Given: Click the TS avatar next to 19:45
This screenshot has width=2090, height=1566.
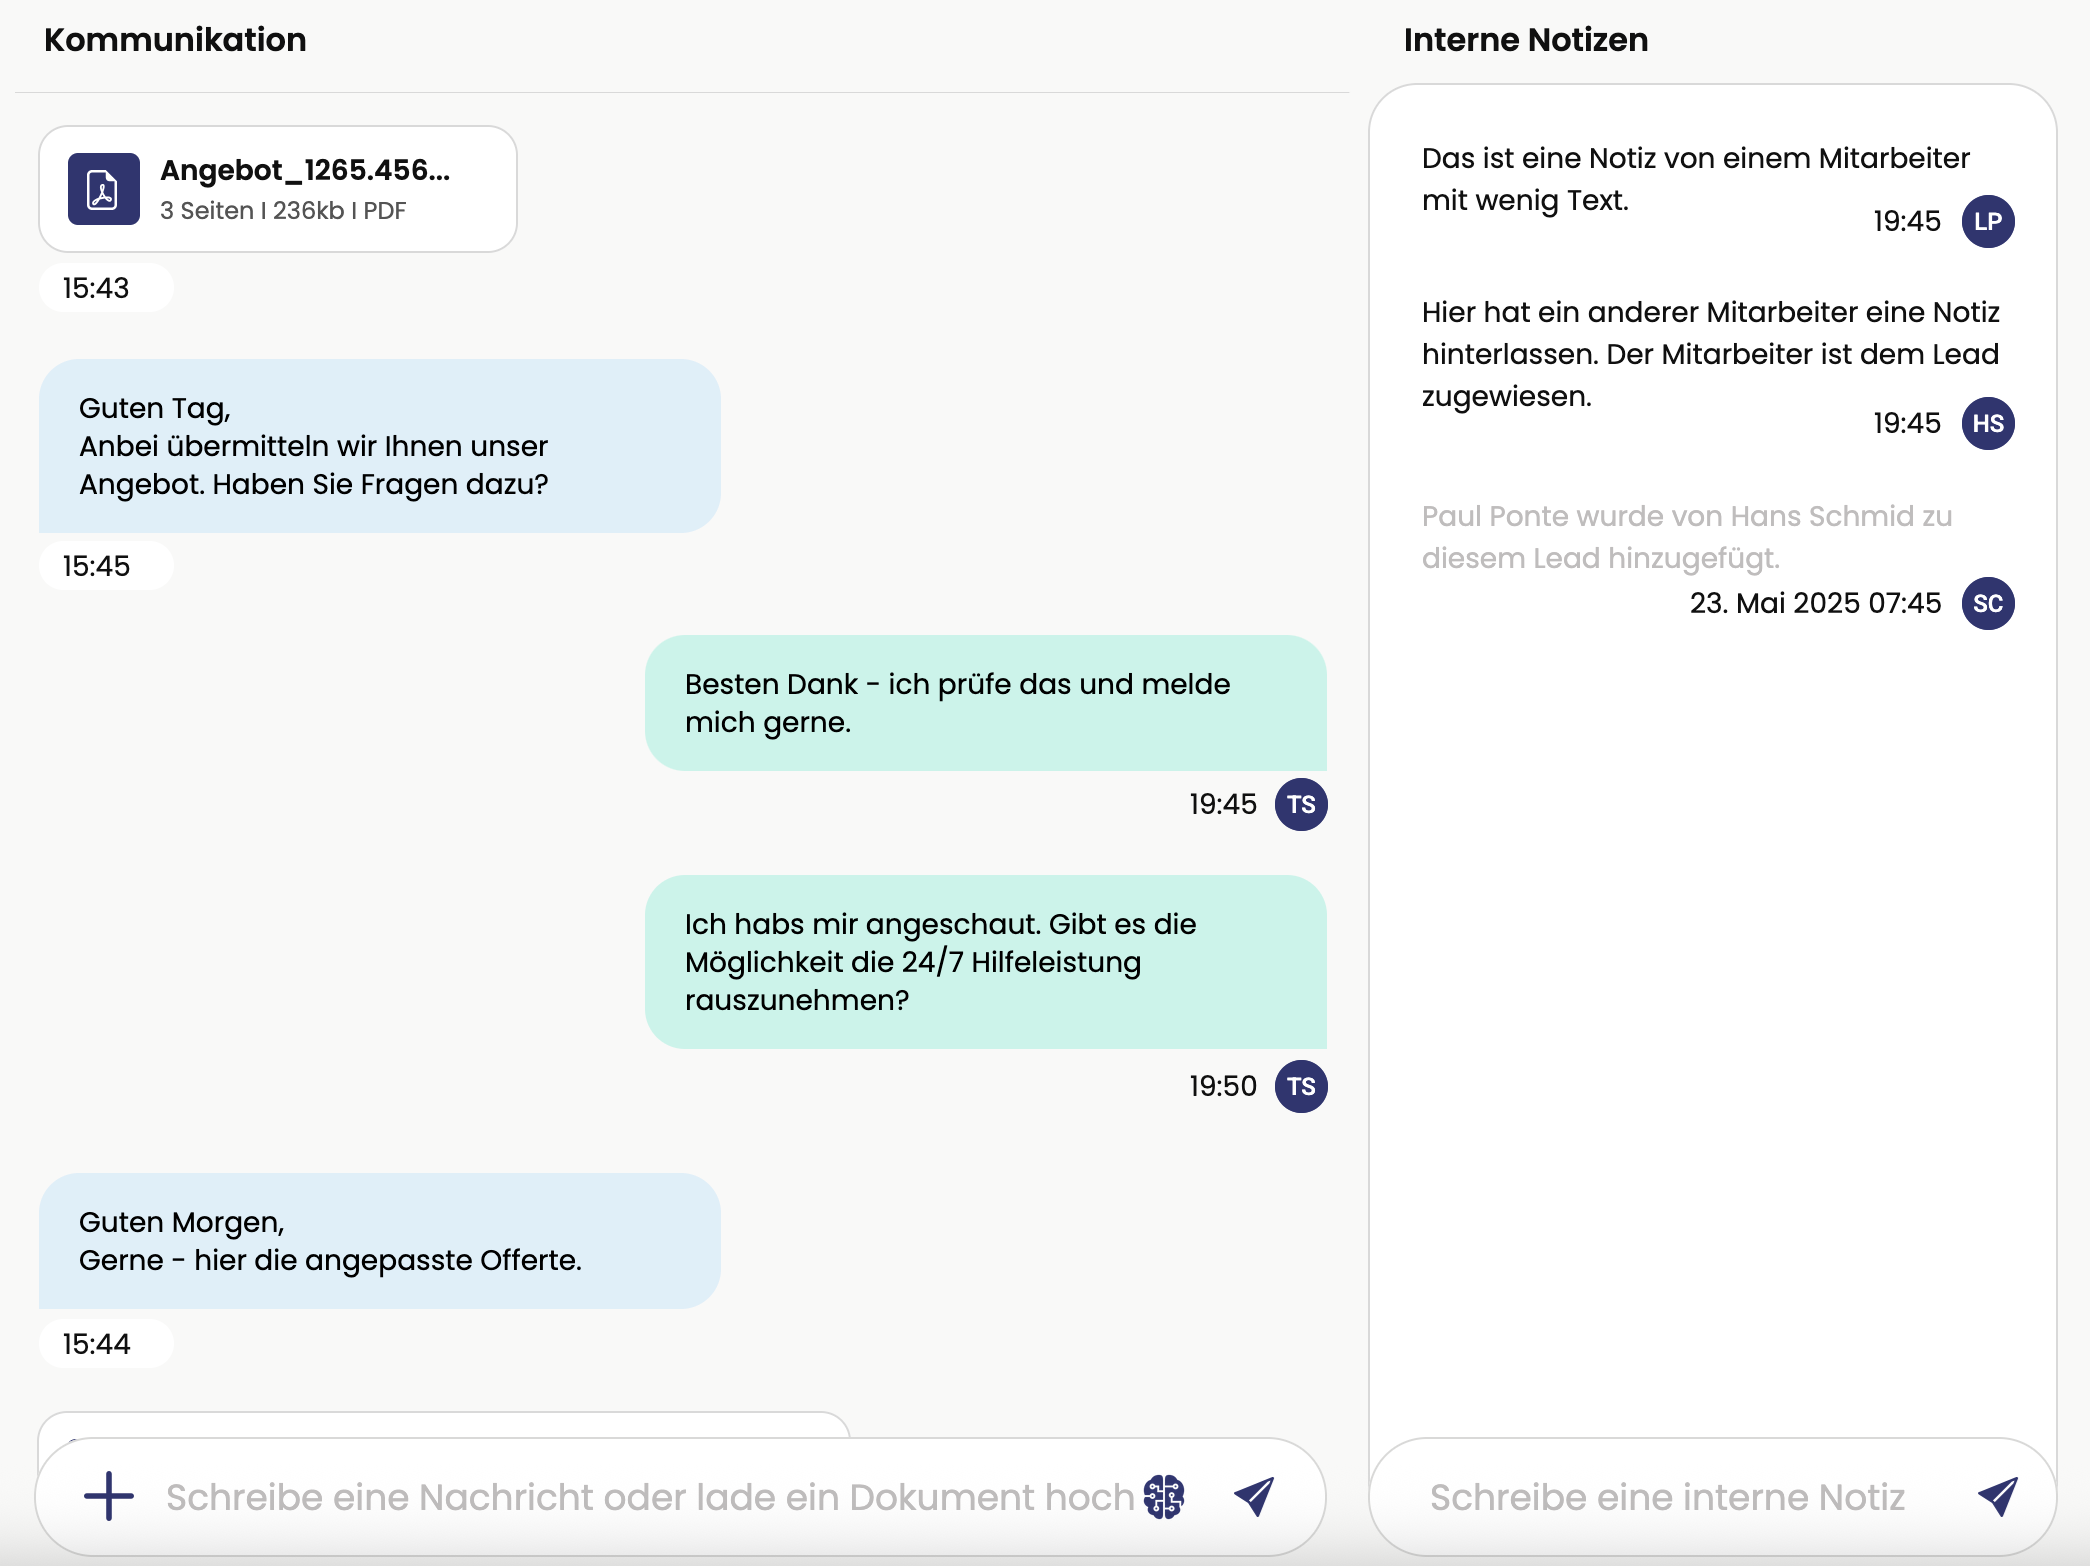Looking at the screenshot, I should 1300,804.
